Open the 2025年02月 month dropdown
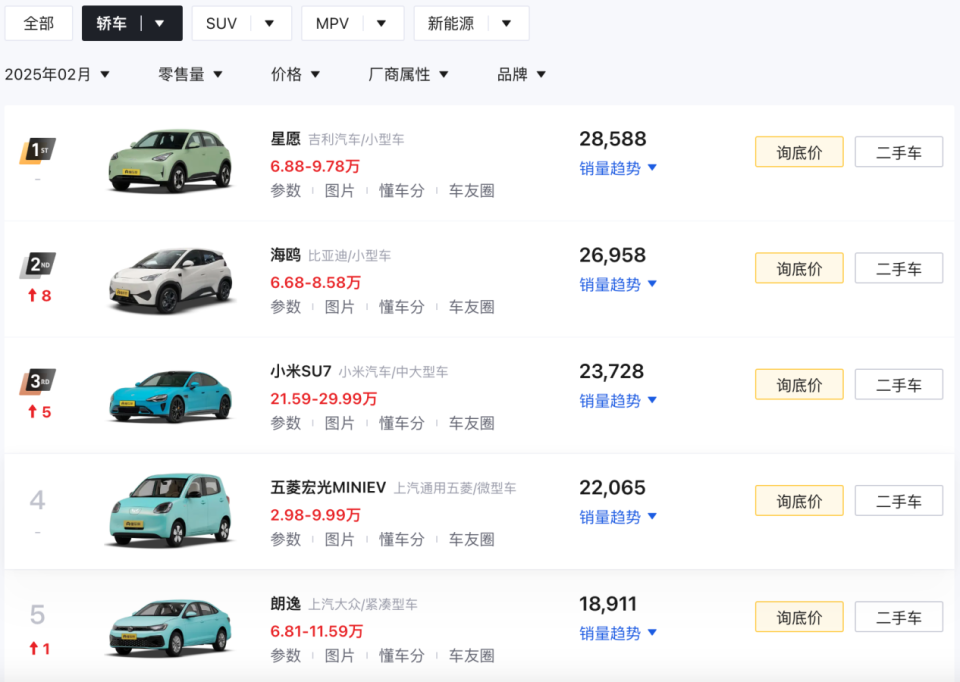 57,73
